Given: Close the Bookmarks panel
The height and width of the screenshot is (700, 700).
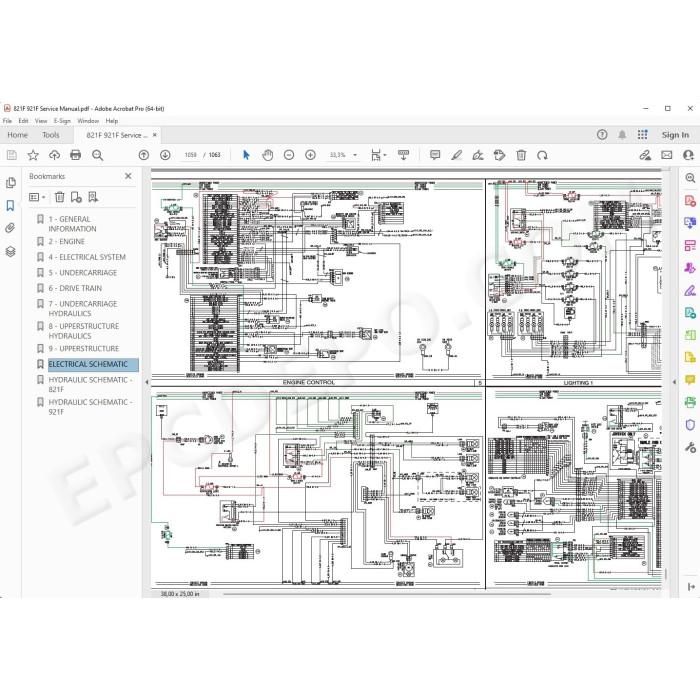Looking at the screenshot, I should [128, 176].
